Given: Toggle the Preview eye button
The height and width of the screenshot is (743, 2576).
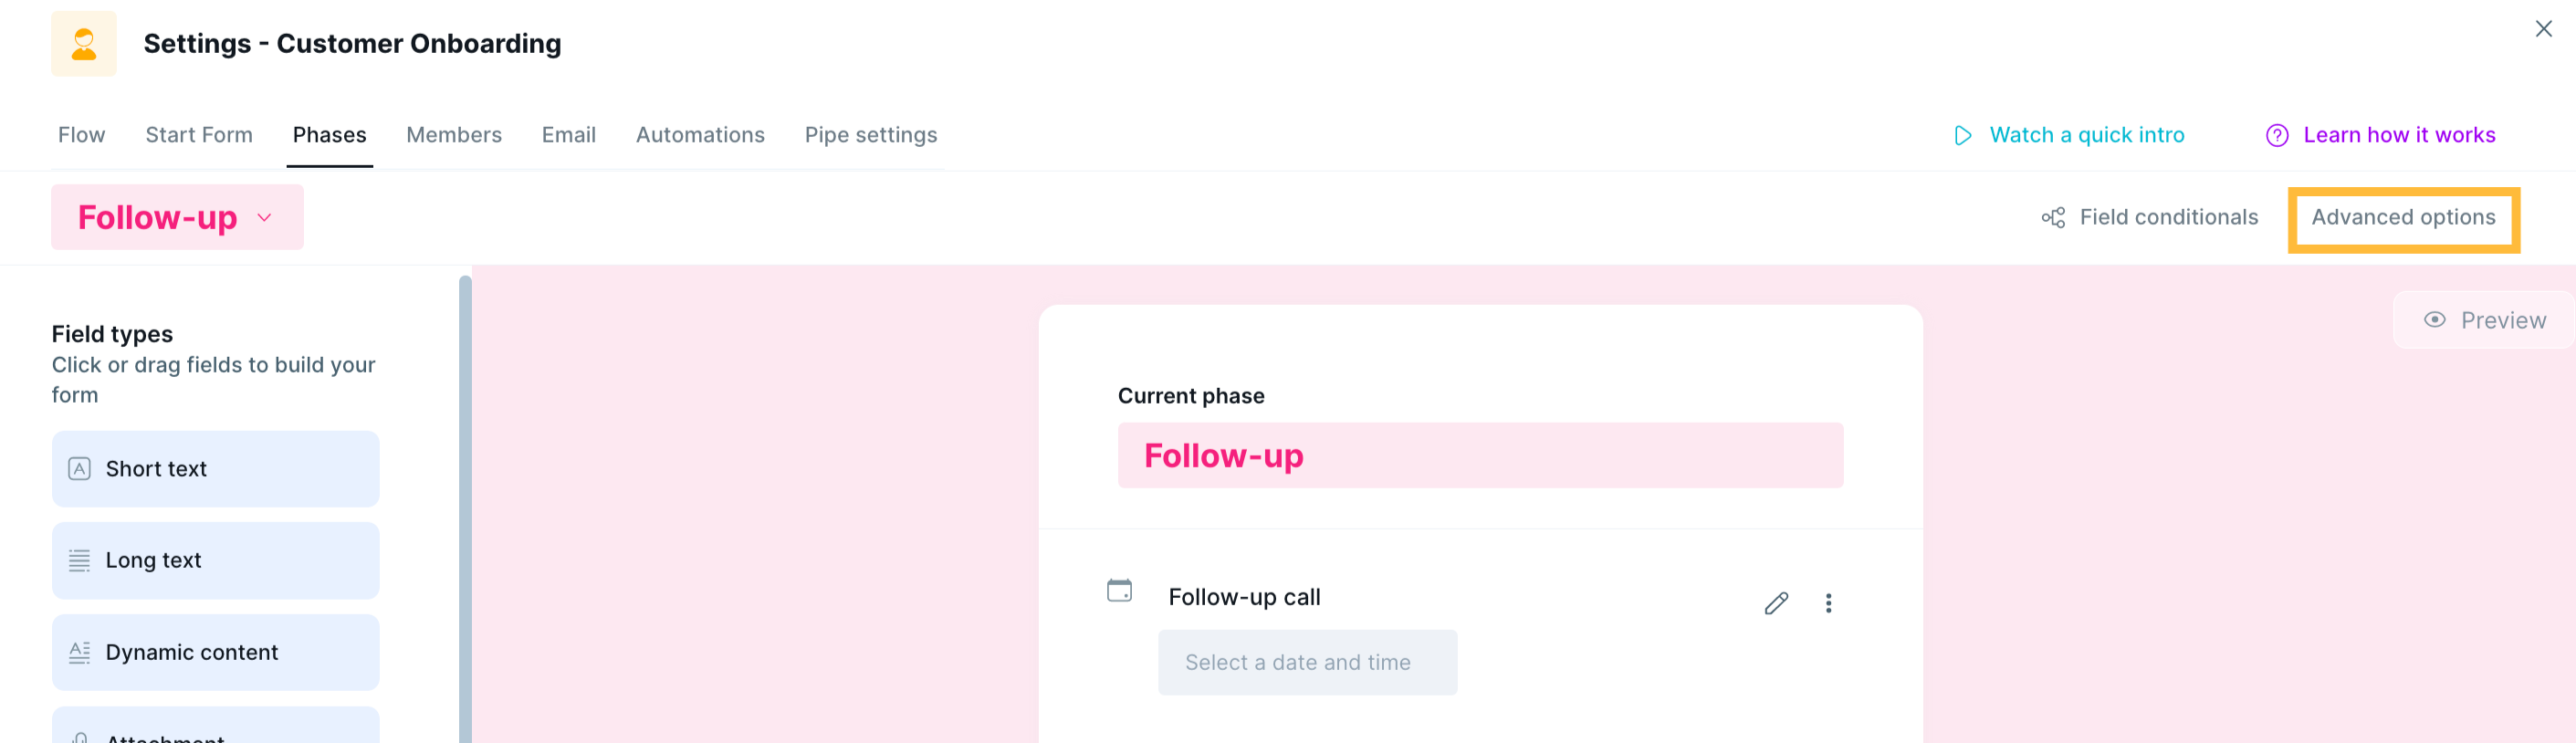Looking at the screenshot, I should 2484,320.
